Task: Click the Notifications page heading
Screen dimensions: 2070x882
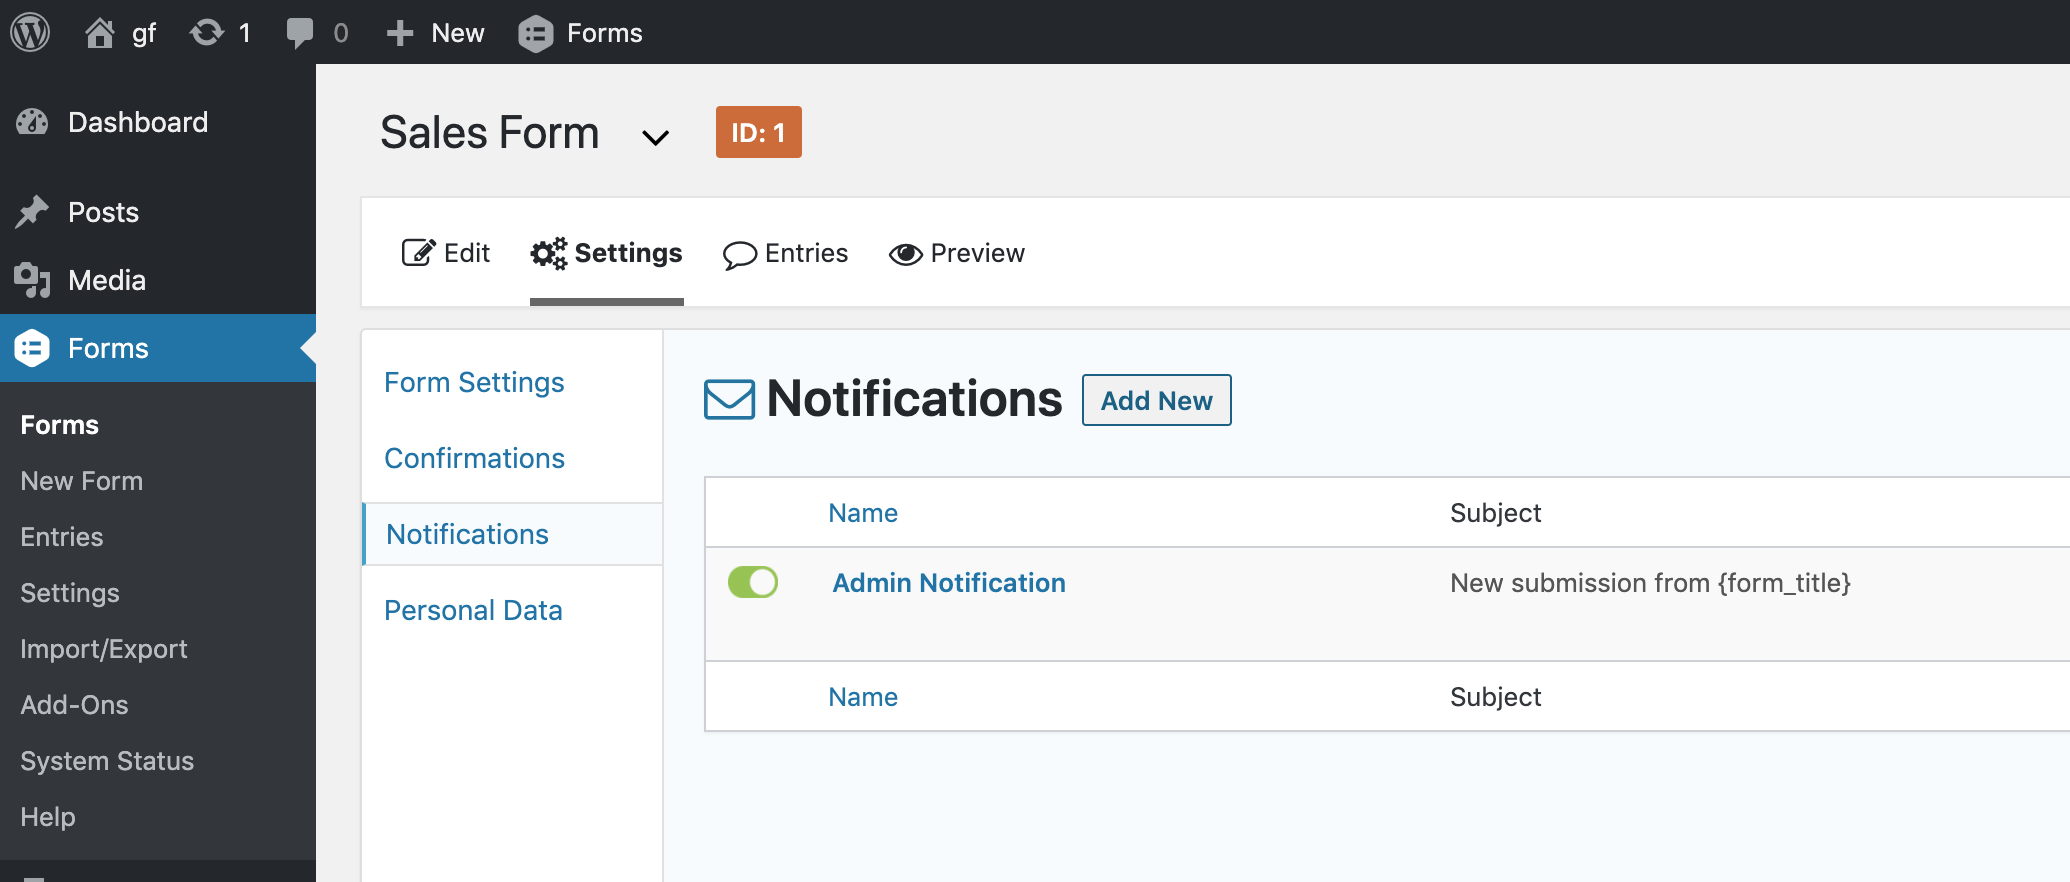Action: 914,398
